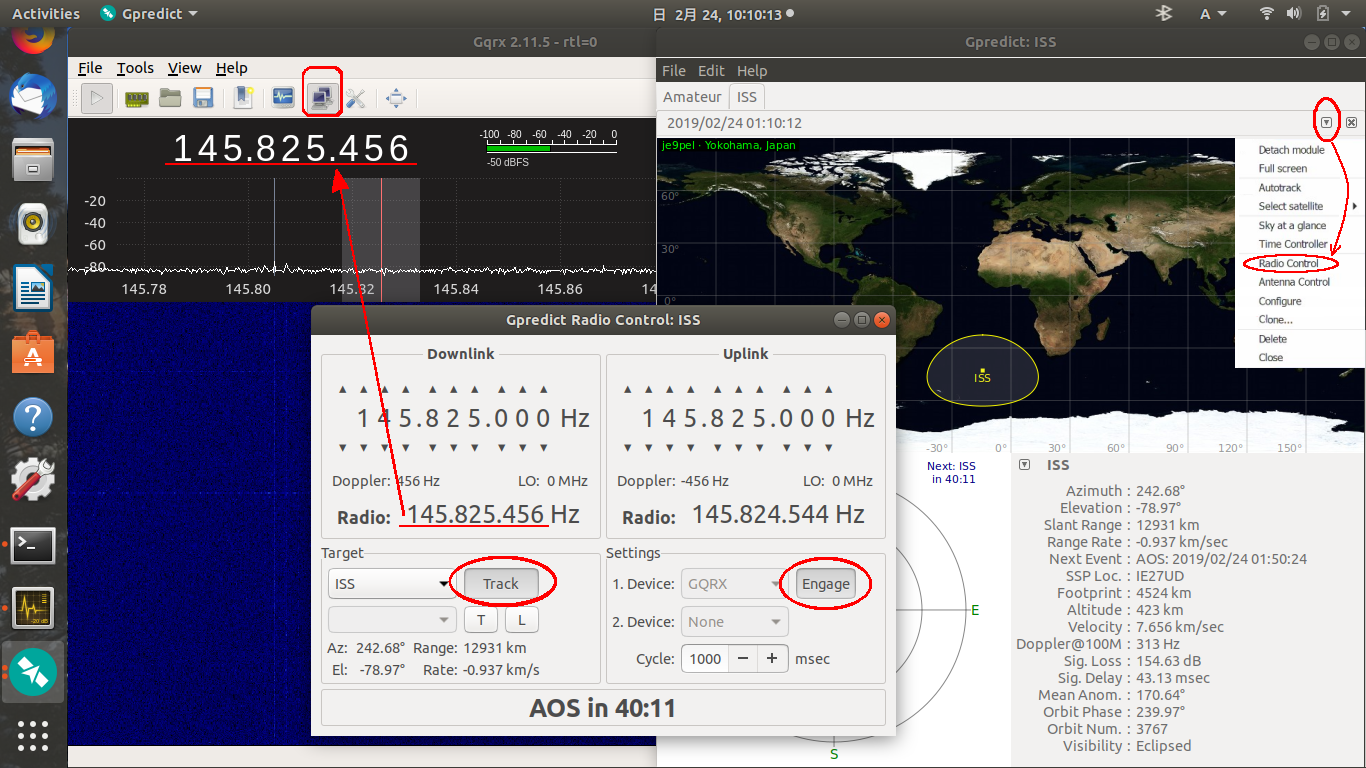Open Thunderbird from dock
This screenshot has height=768, width=1366.
33,98
